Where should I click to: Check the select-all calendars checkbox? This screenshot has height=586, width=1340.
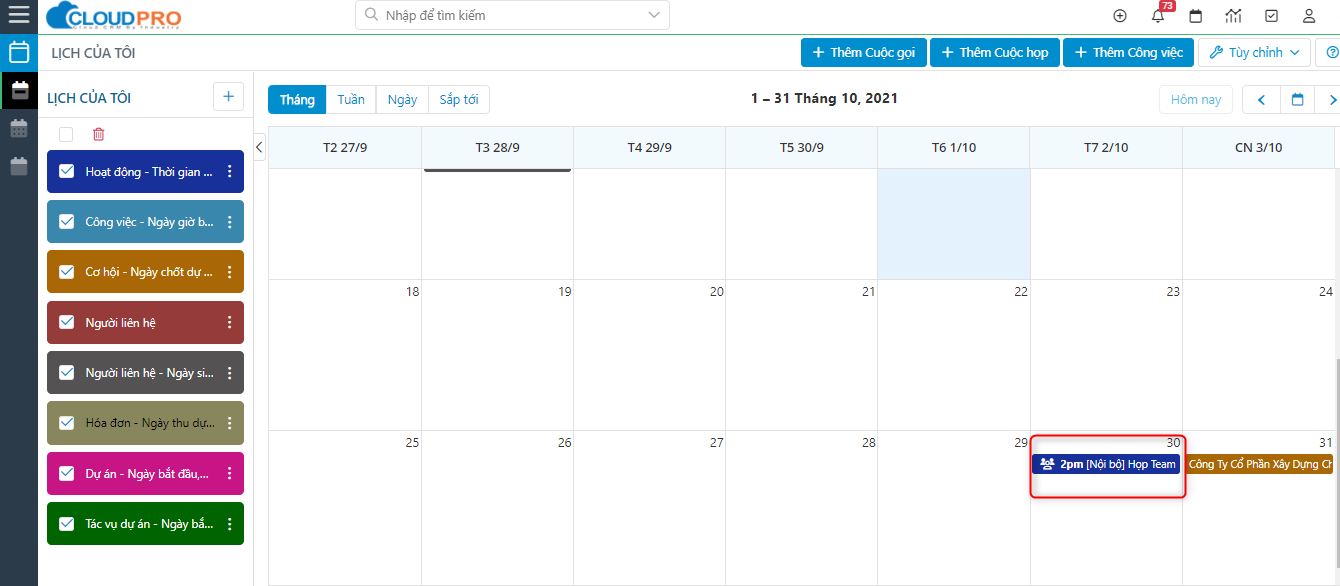click(66, 134)
